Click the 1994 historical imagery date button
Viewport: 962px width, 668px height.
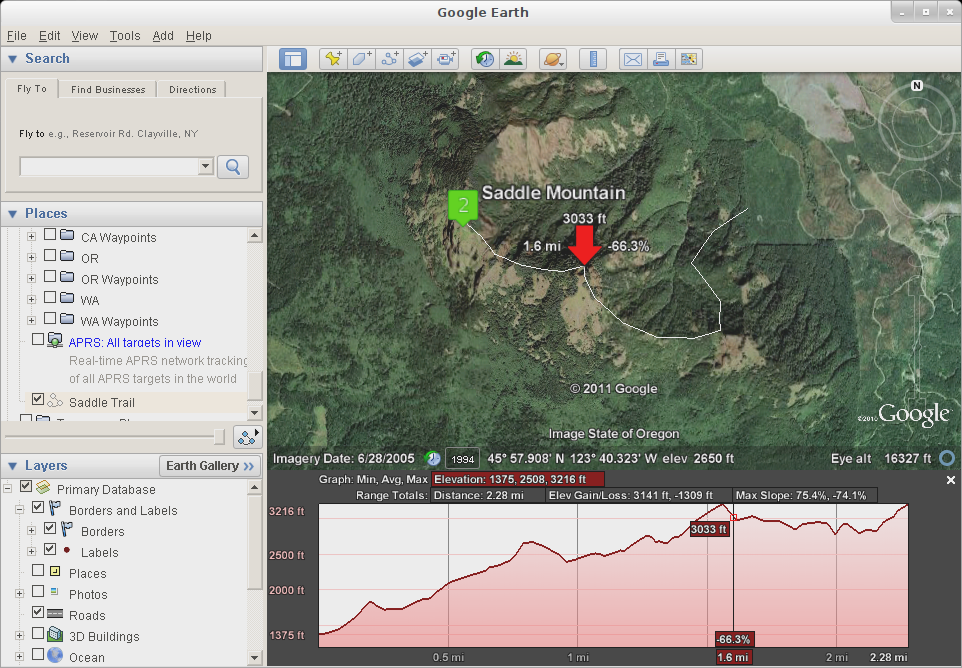click(463, 459)
